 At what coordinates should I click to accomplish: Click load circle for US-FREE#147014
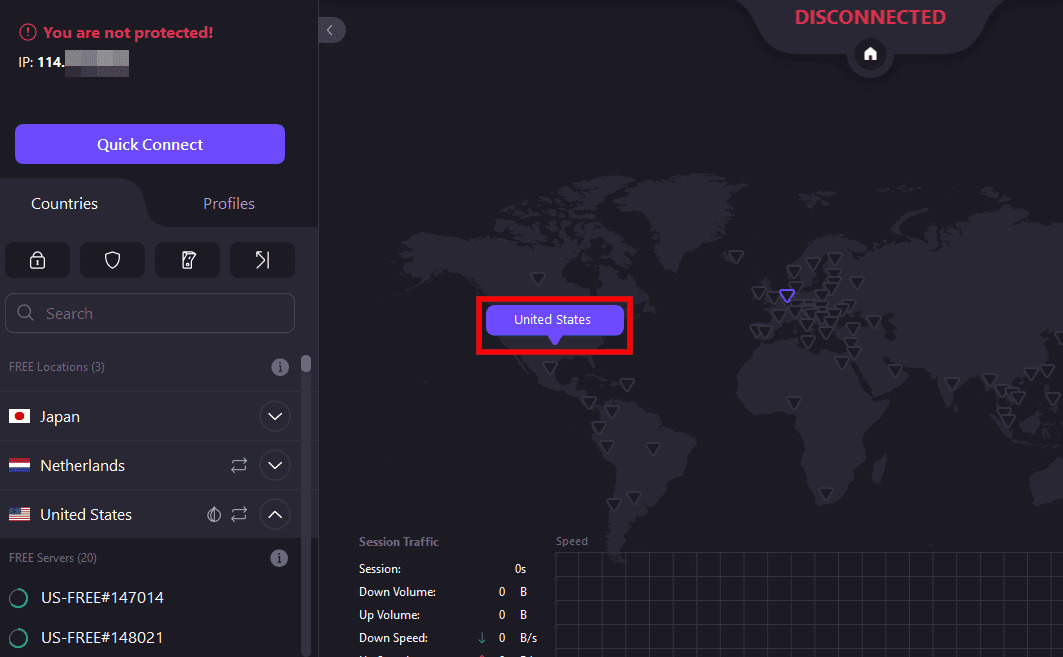pyautogui.click(x=19, y=598)
